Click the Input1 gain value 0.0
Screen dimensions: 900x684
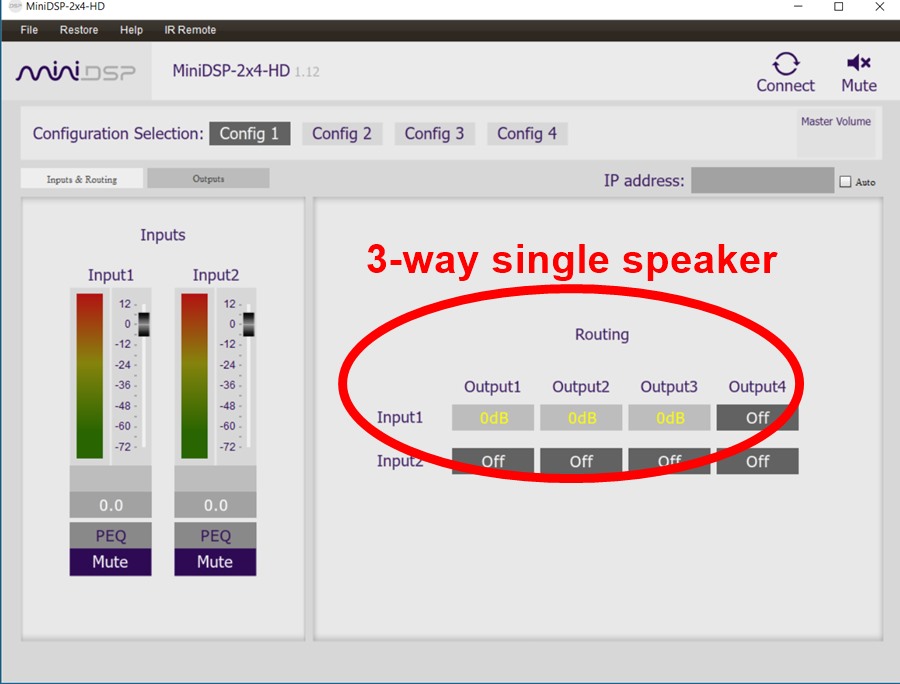[x=111, y=505]
